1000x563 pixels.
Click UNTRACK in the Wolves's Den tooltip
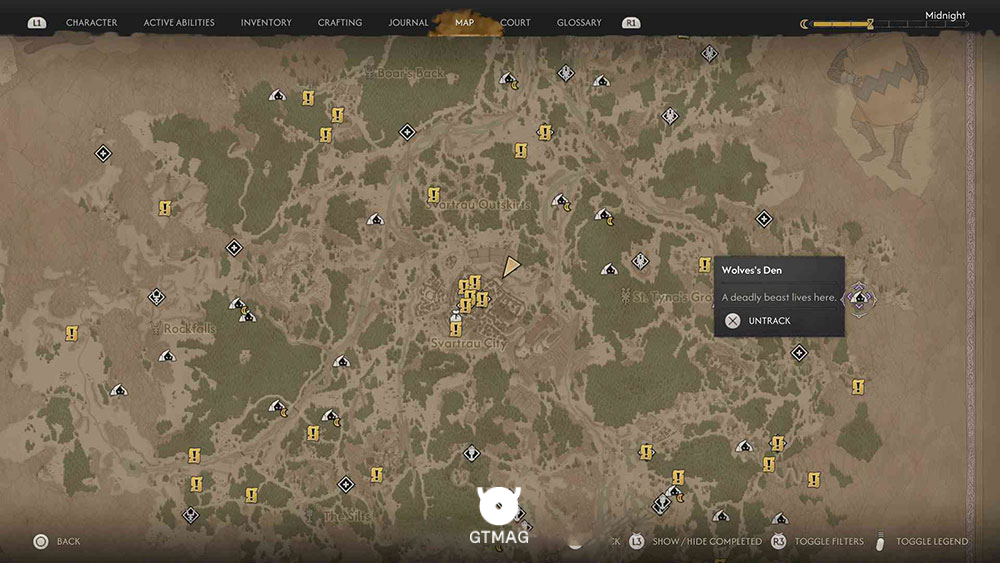tap(769, 321)
